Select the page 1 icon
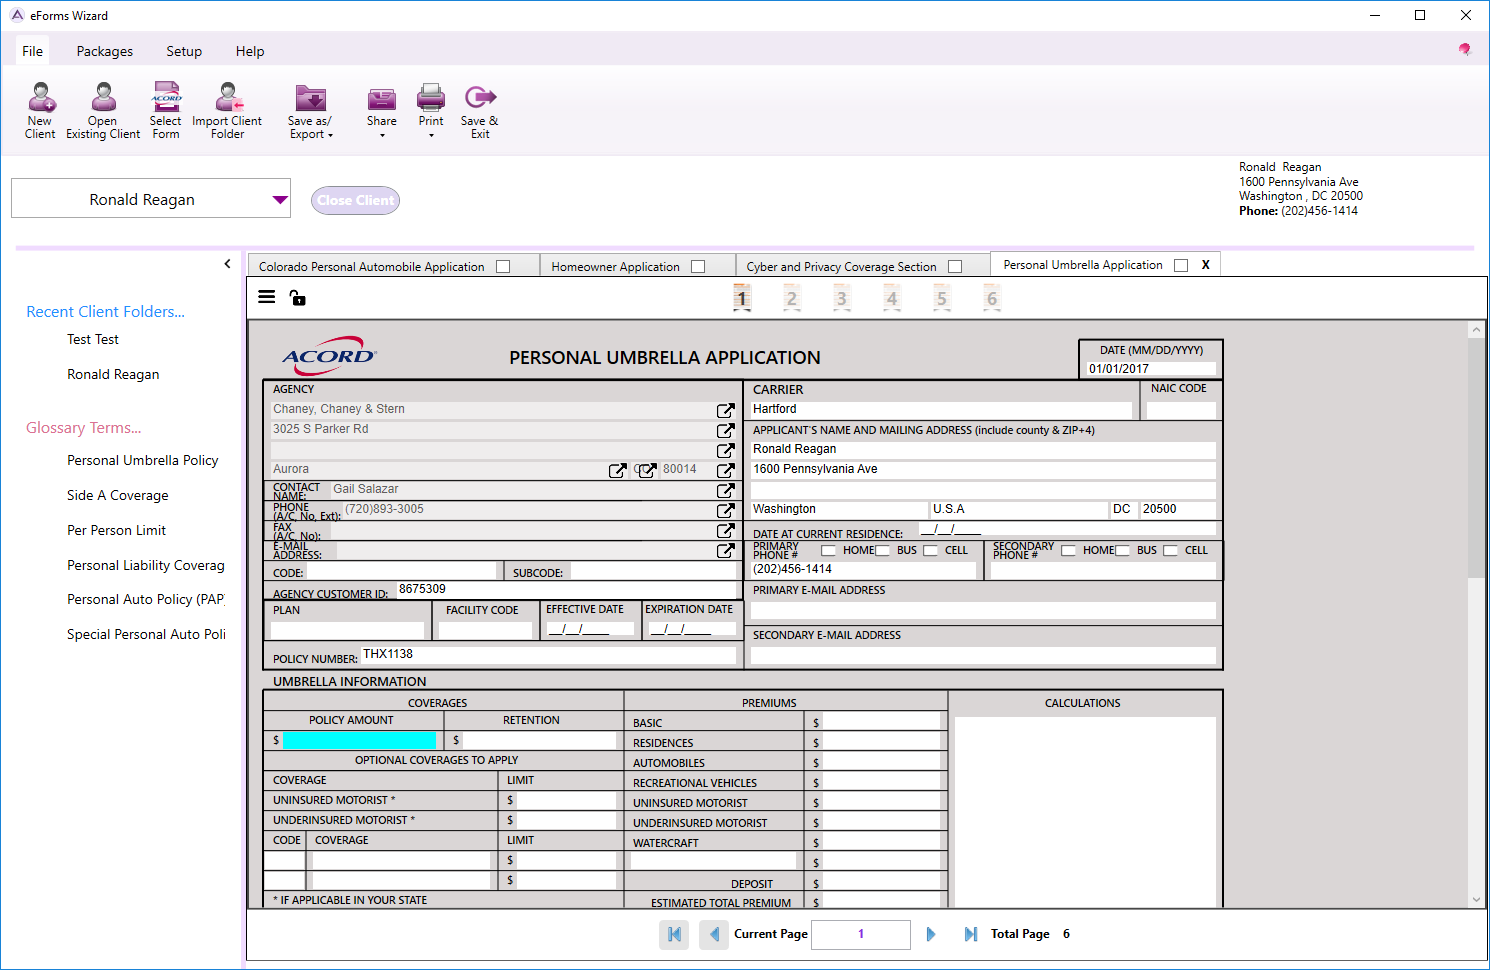The image size is (1490, 970). click(742, 298)
